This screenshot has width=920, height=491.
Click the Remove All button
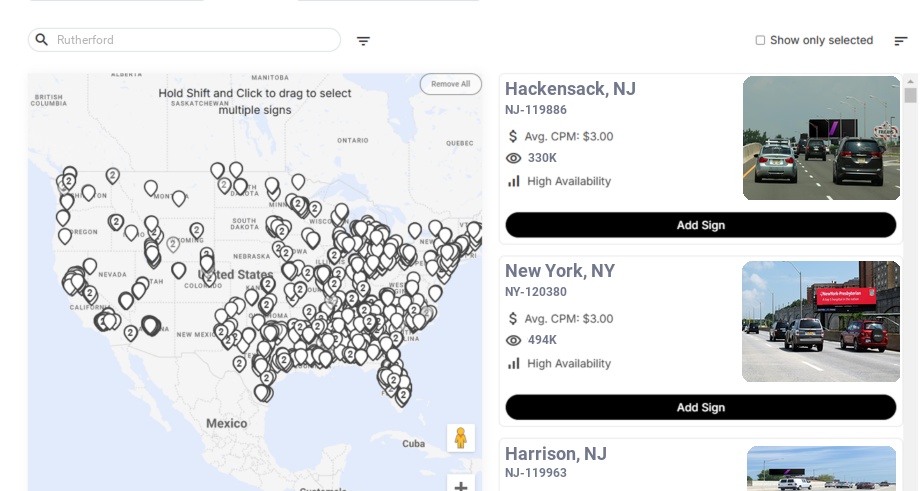450,84
